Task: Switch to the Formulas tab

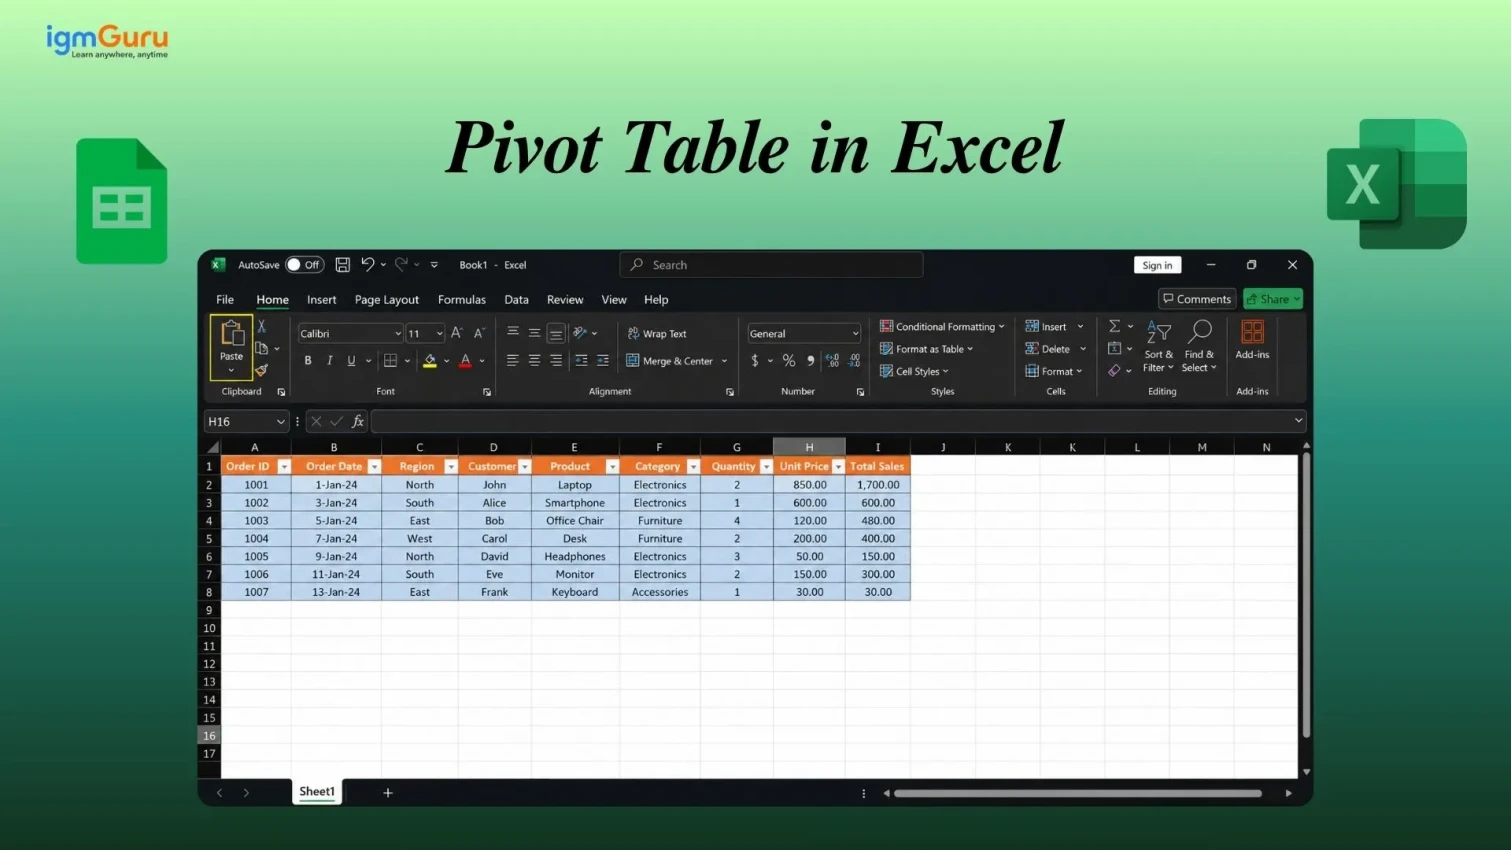Action: pos(461,299)
